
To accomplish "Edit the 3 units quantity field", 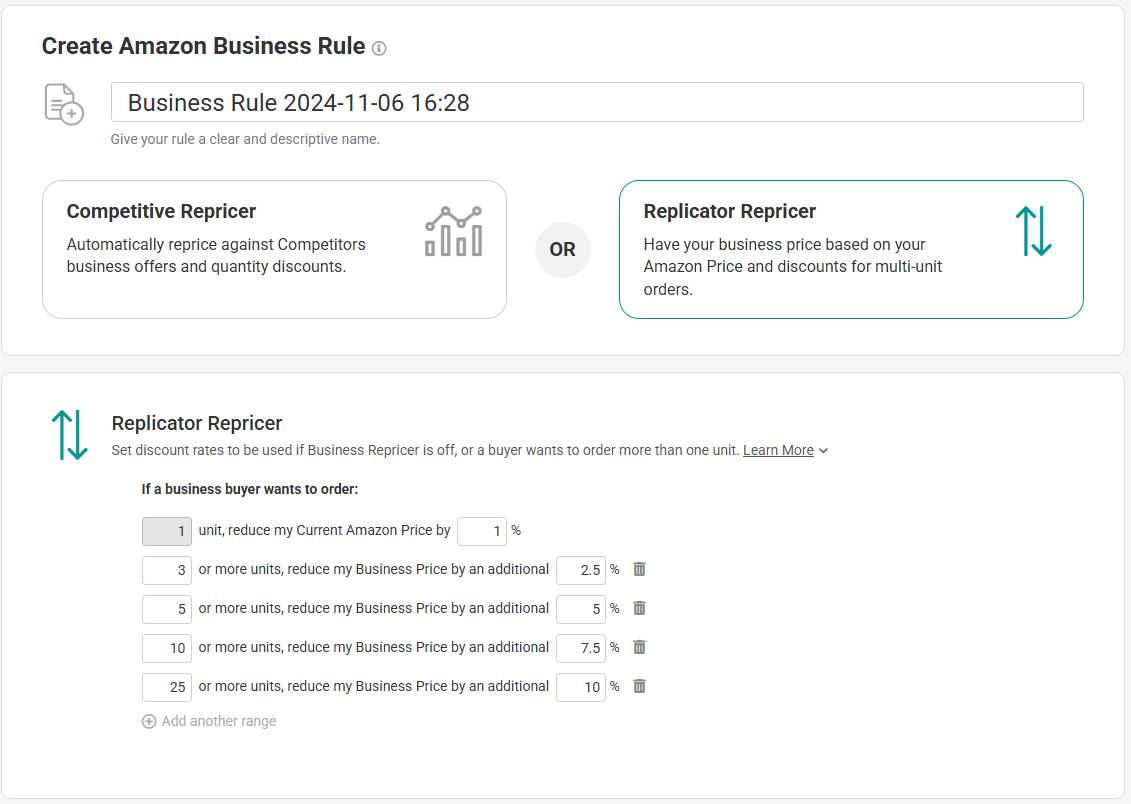I will pyautogui.click(x=167, y=570).
